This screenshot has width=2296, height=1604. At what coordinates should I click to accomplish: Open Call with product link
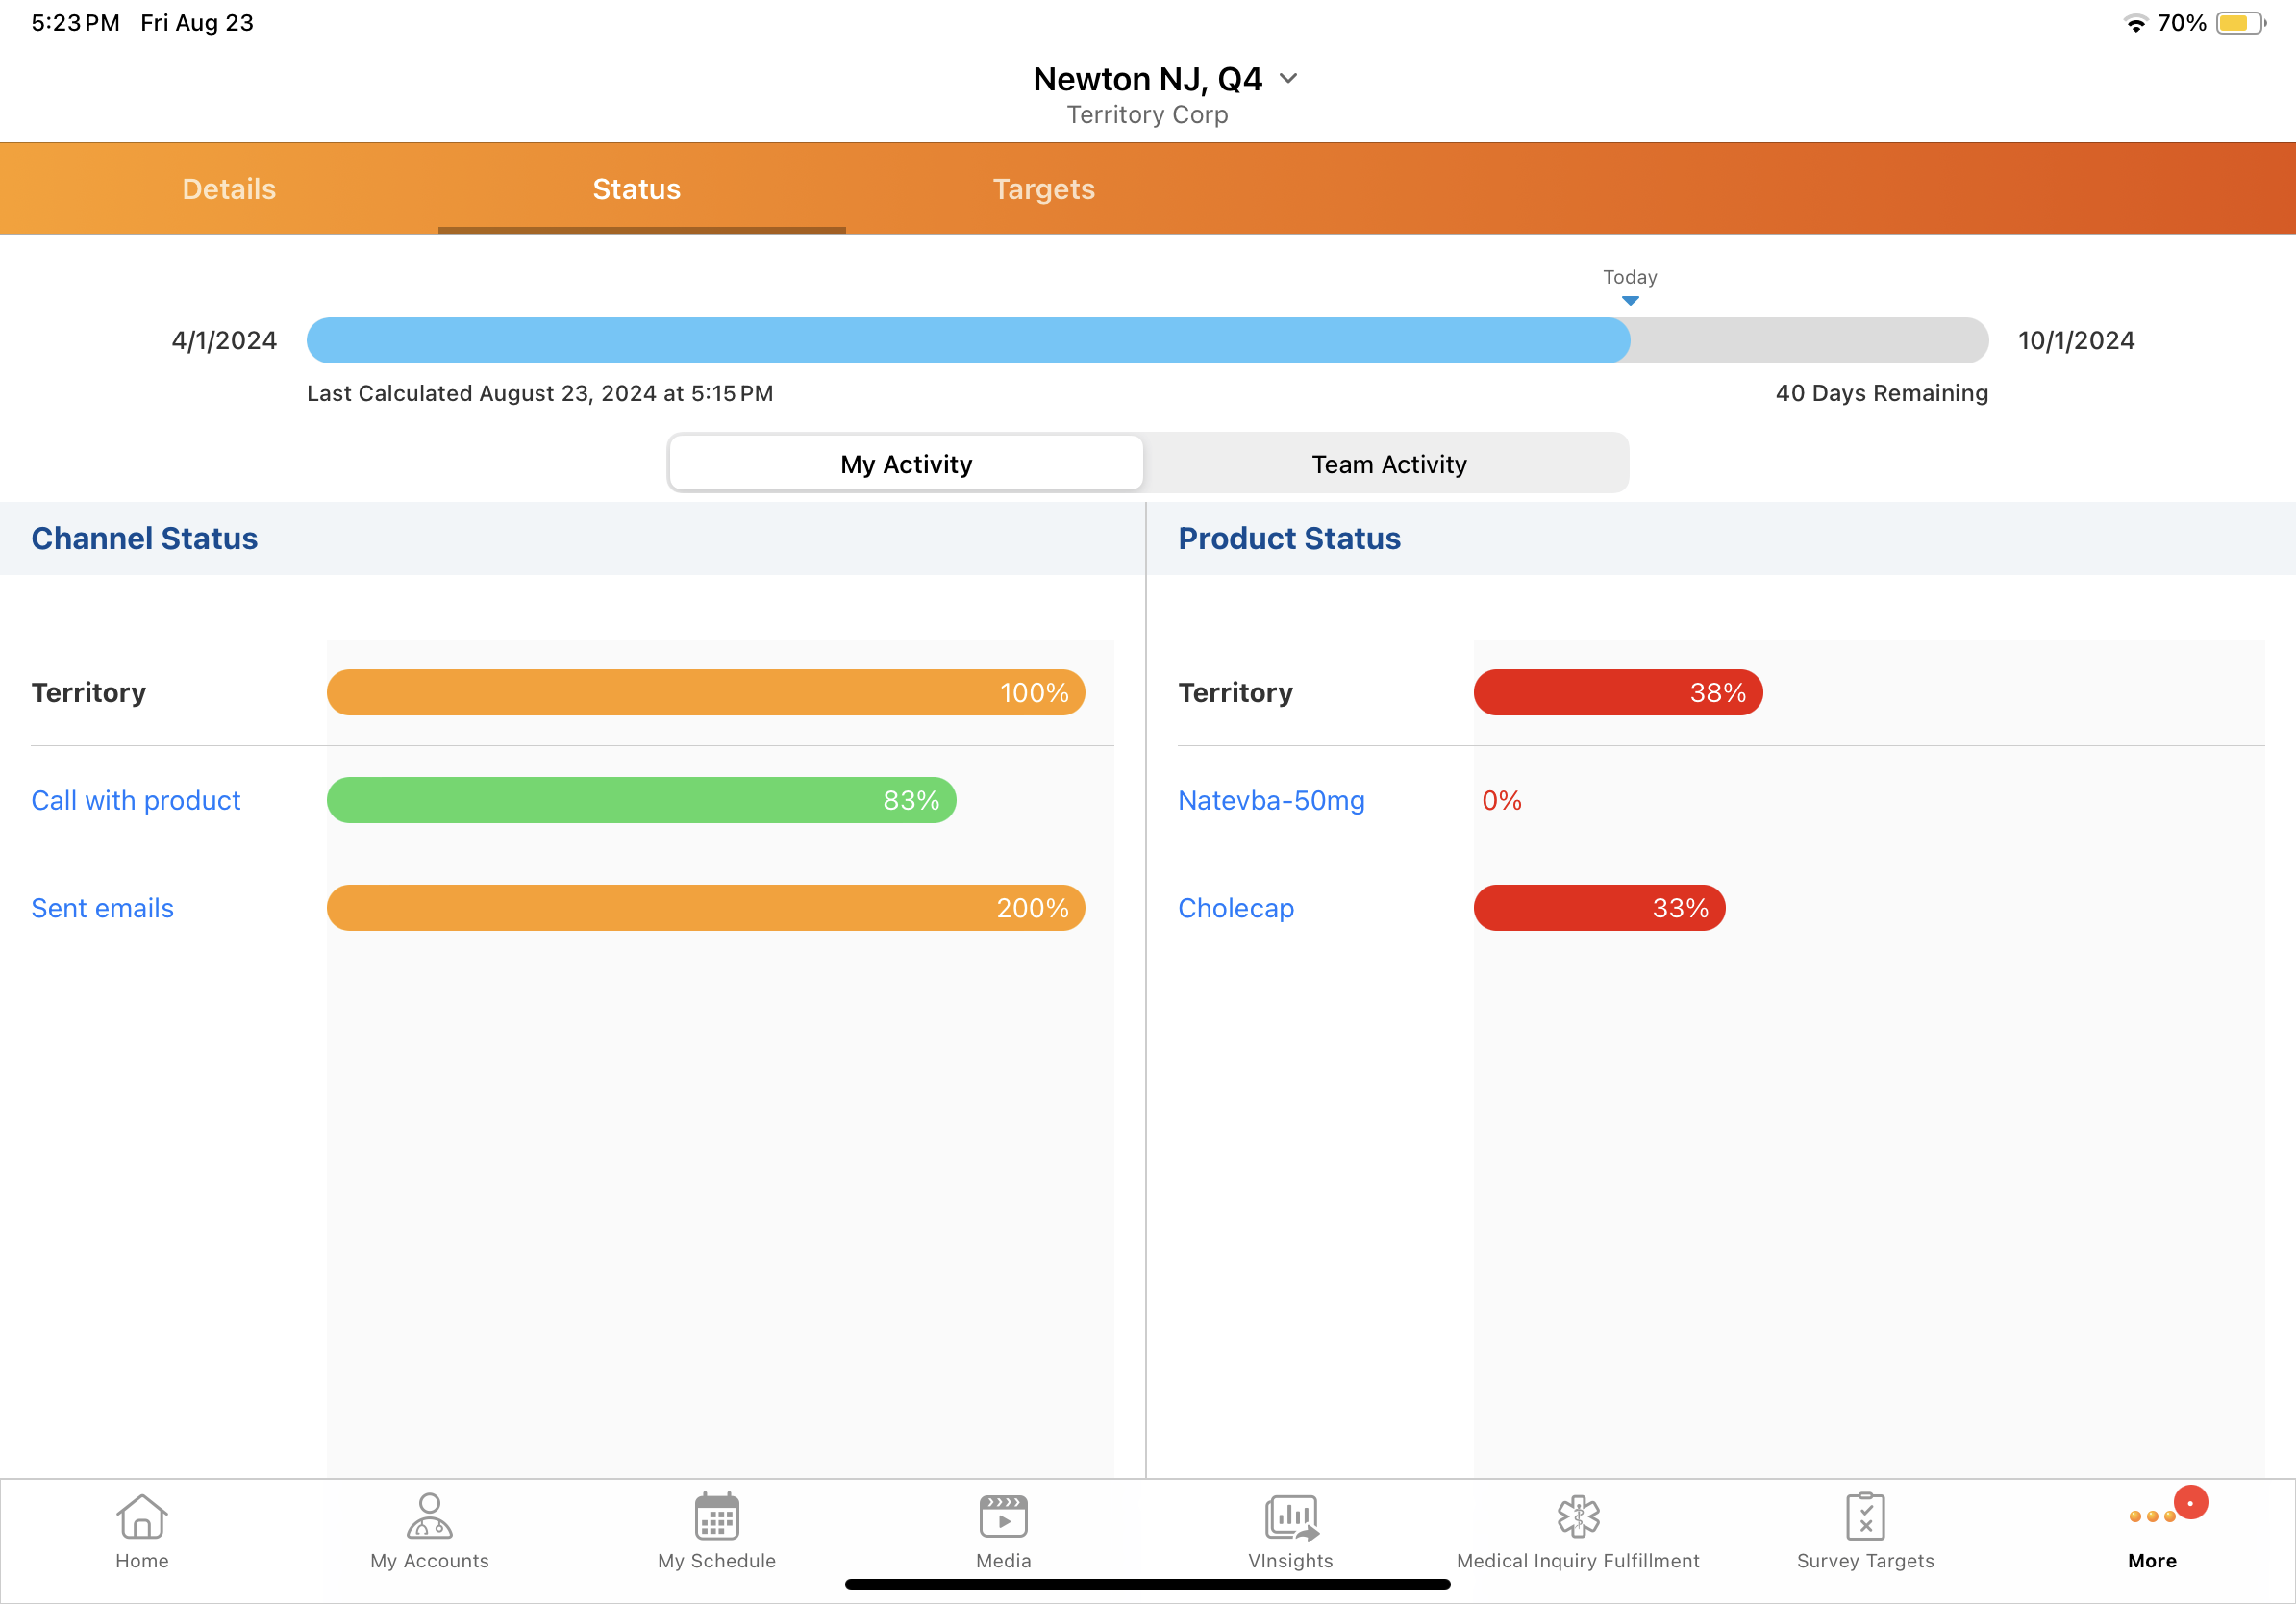pos(136,800)
